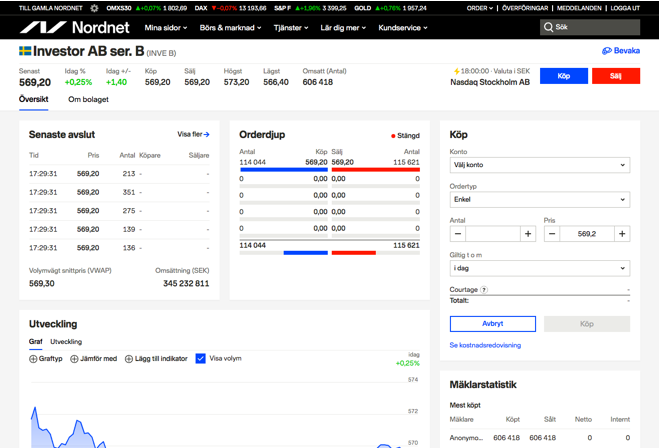
Task: Click the Jämför med plus icon
Action: (74, 359)
